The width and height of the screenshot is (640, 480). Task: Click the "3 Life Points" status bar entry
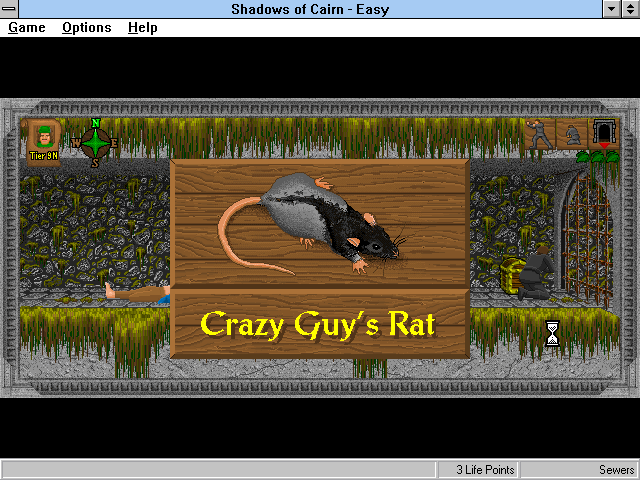click(x=478, y=470)
